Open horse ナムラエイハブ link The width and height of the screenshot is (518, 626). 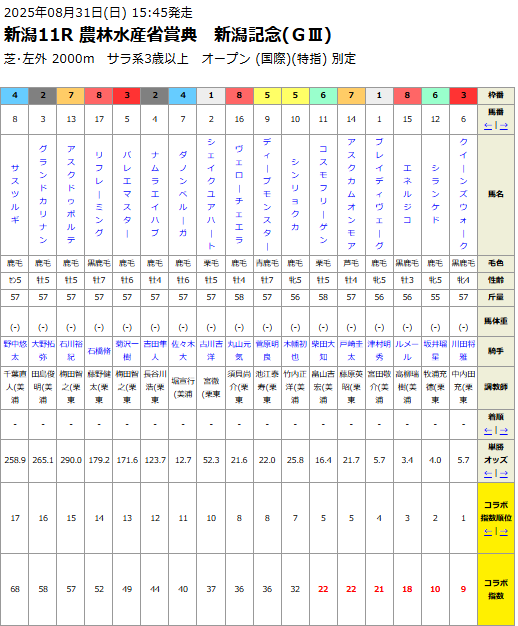coord(155,194)
